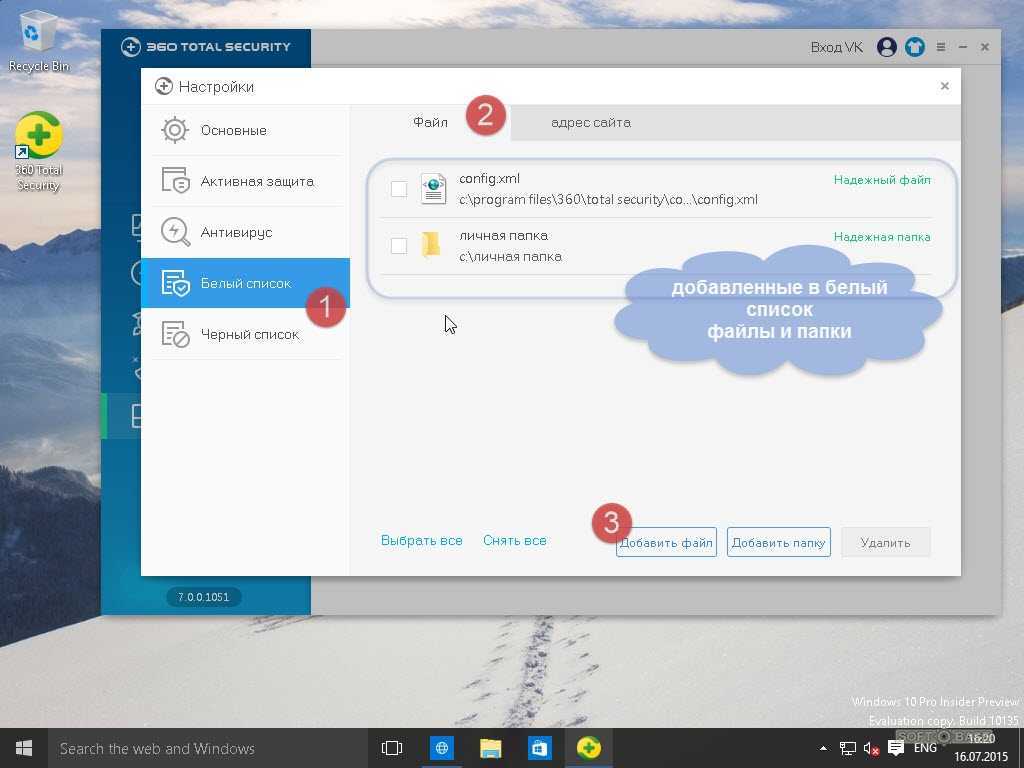
Task: Click the Search the web and Windows box
Action: 206,748
